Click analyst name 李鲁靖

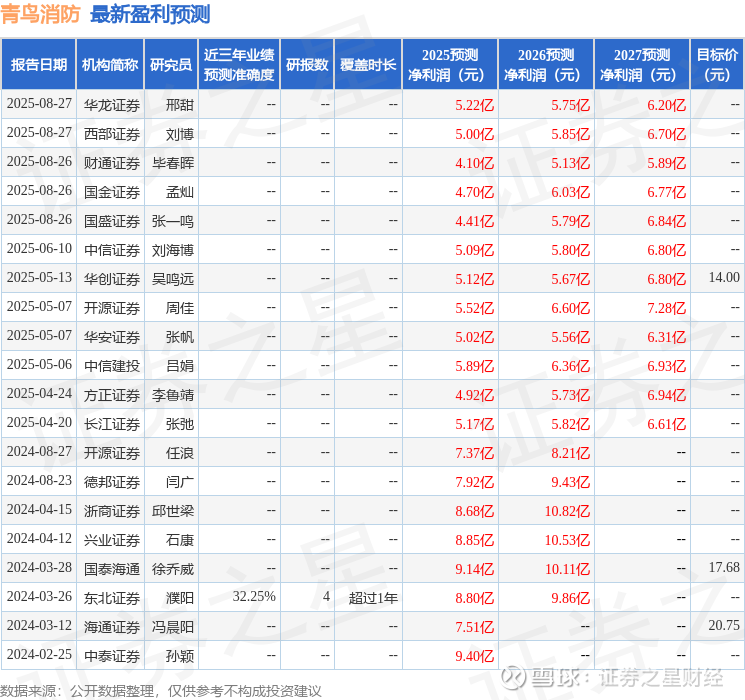173,395
